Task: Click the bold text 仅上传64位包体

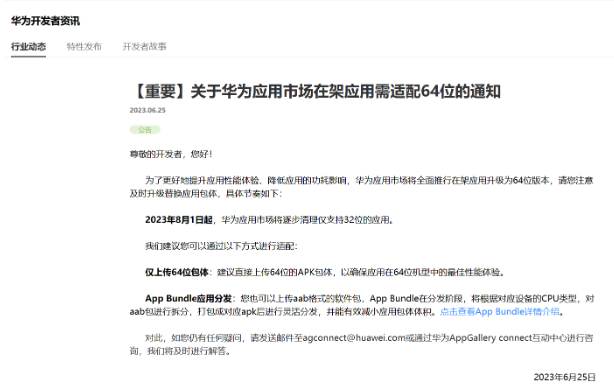Action: pos(177,272)
